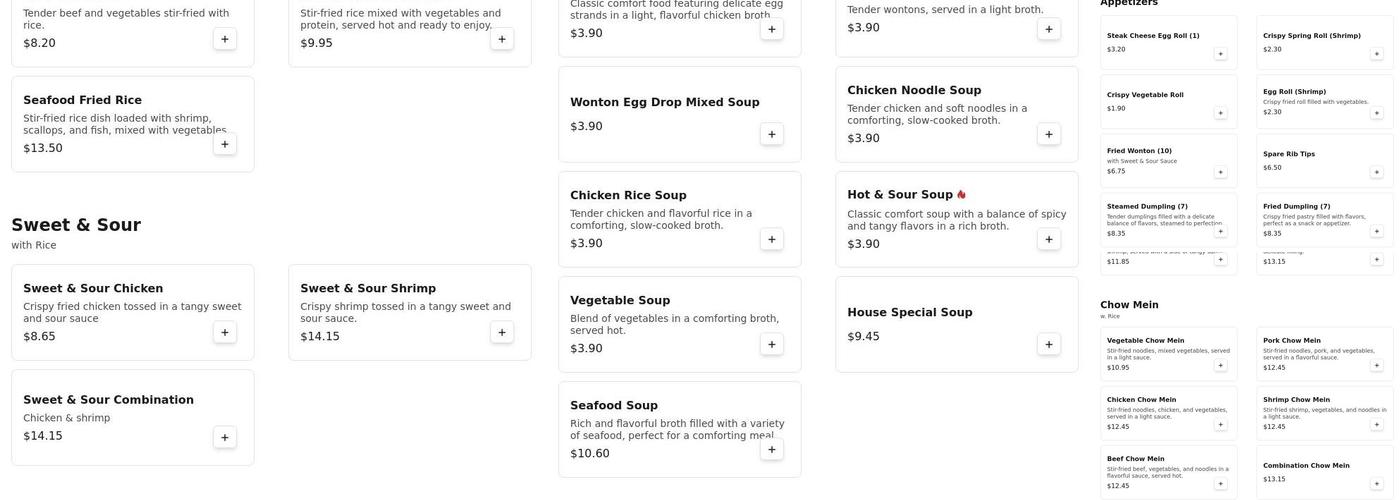
Task: Add Chicken Rice Soup to order
Action: coord(772,239)
